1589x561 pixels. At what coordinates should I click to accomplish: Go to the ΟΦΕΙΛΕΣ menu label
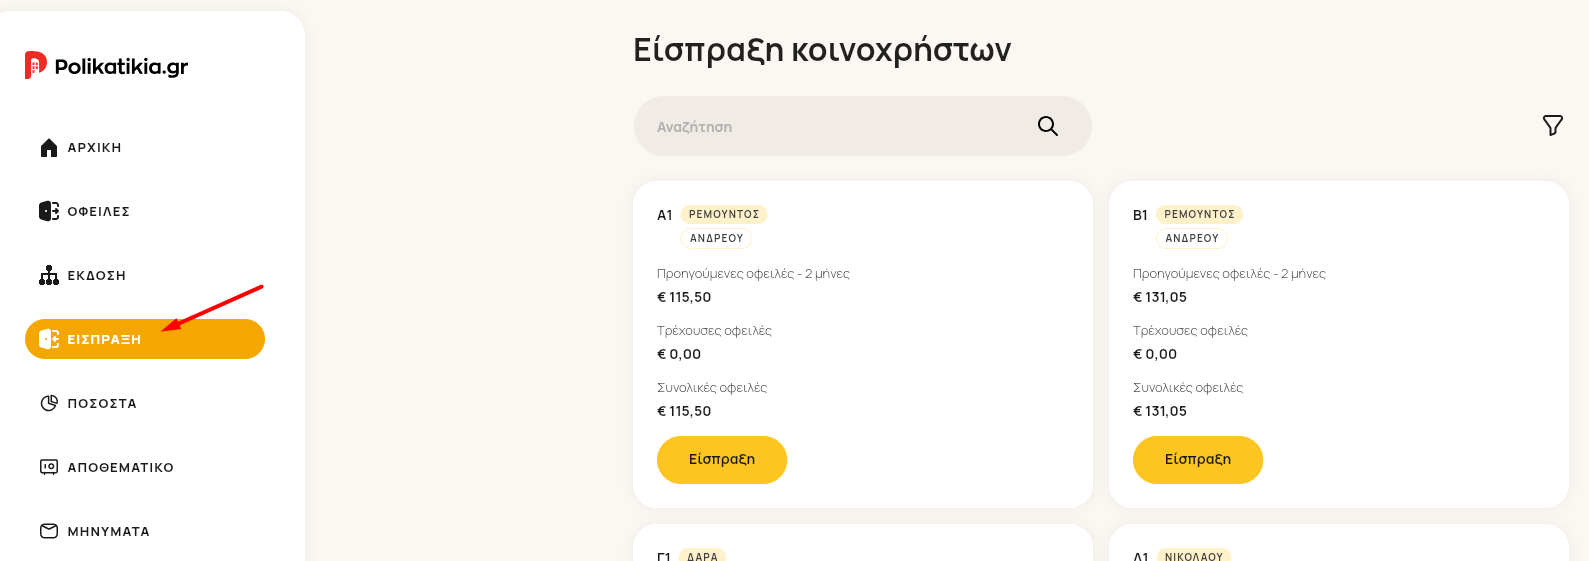(99, 212)
